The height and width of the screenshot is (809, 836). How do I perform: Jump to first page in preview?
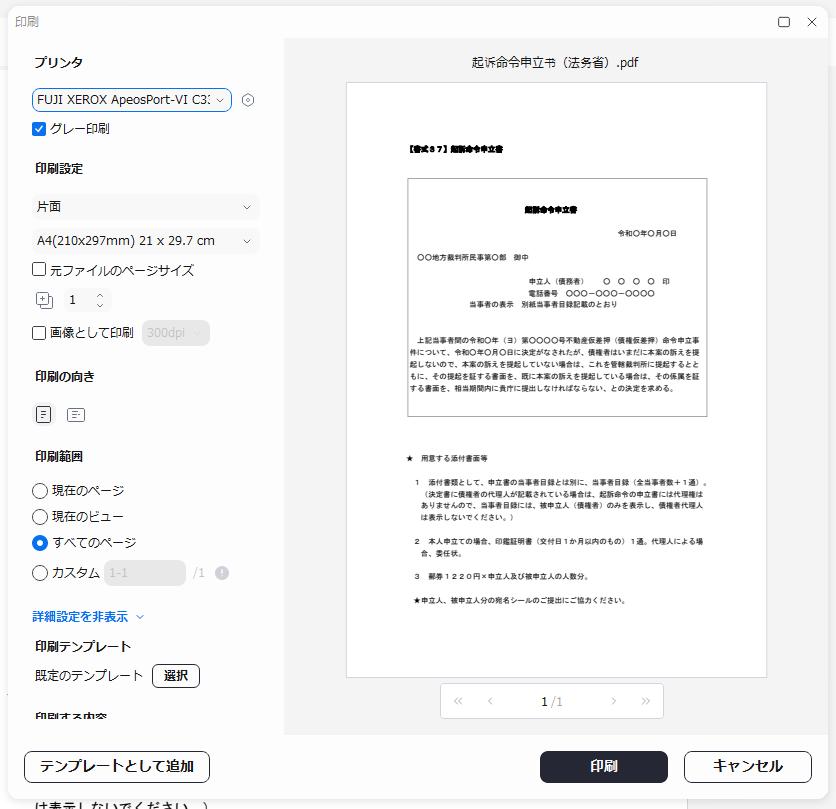[459, 701]
